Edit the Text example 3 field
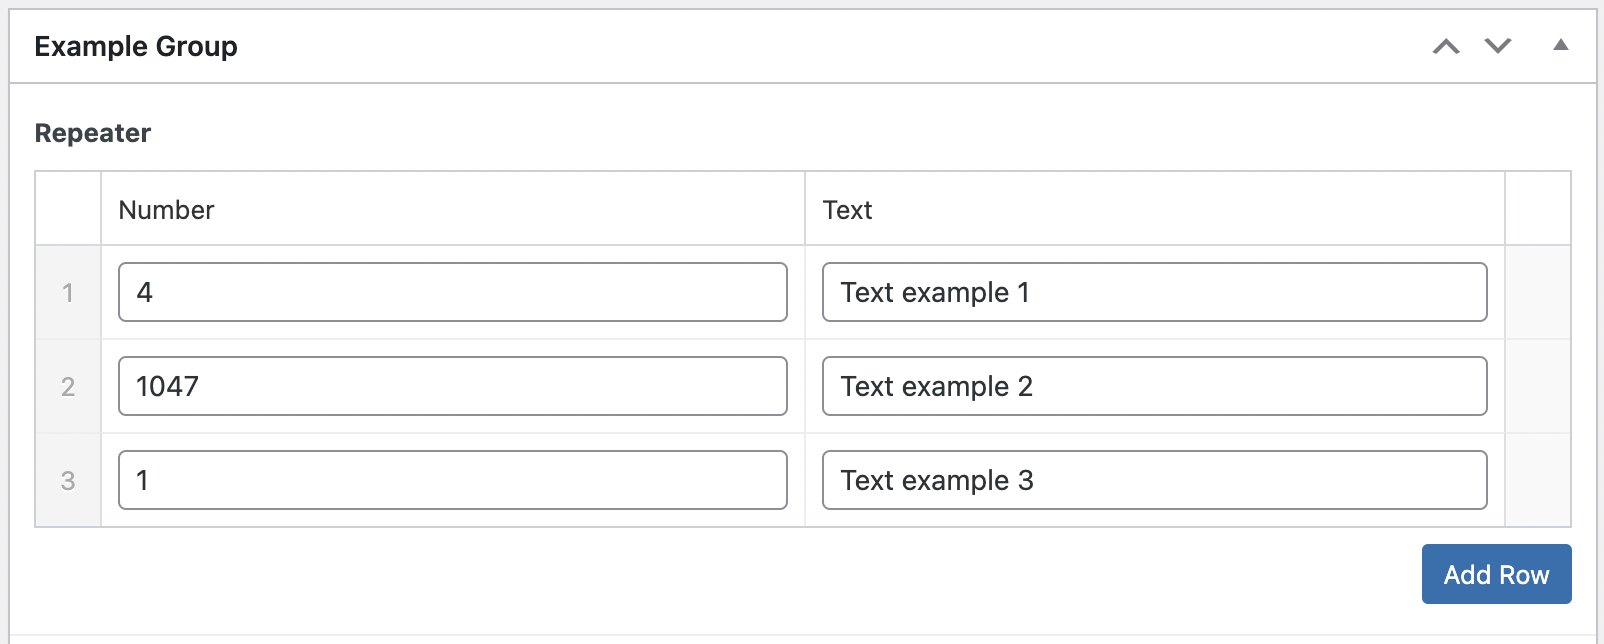This screenshot has width=1604, height=644. coord(1154,480)
